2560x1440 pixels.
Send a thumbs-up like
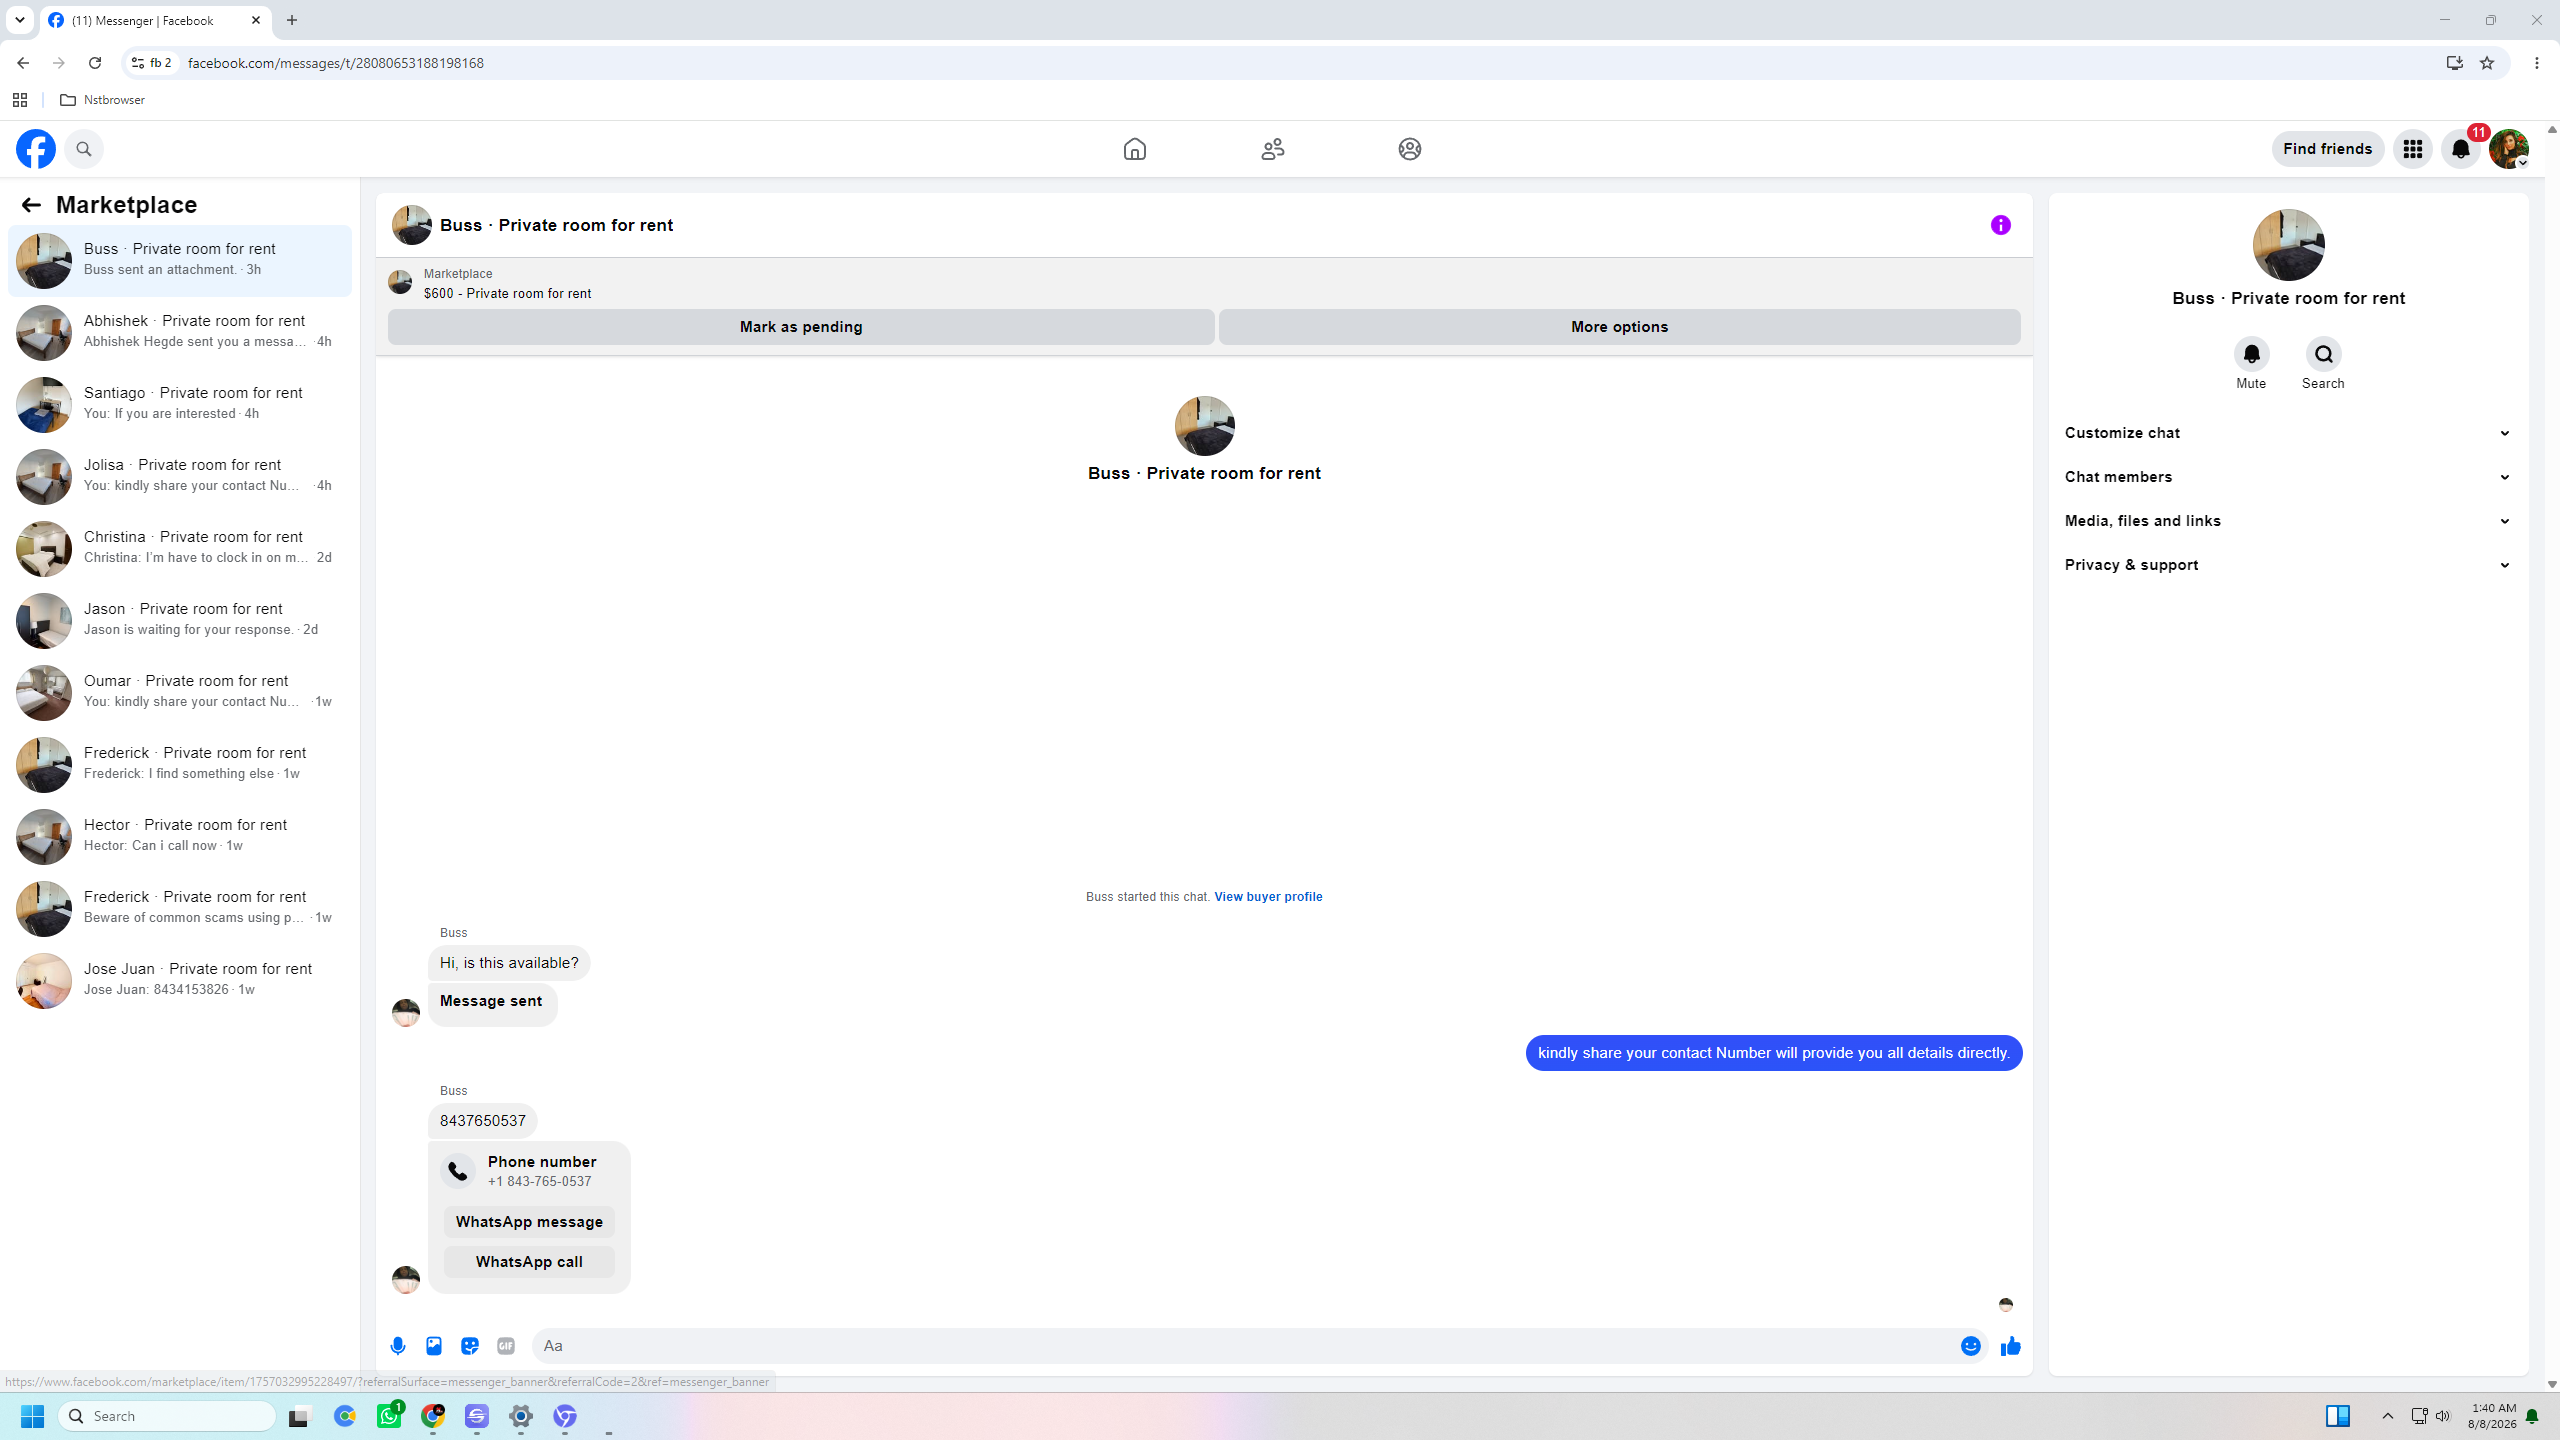point(2010,1346)
